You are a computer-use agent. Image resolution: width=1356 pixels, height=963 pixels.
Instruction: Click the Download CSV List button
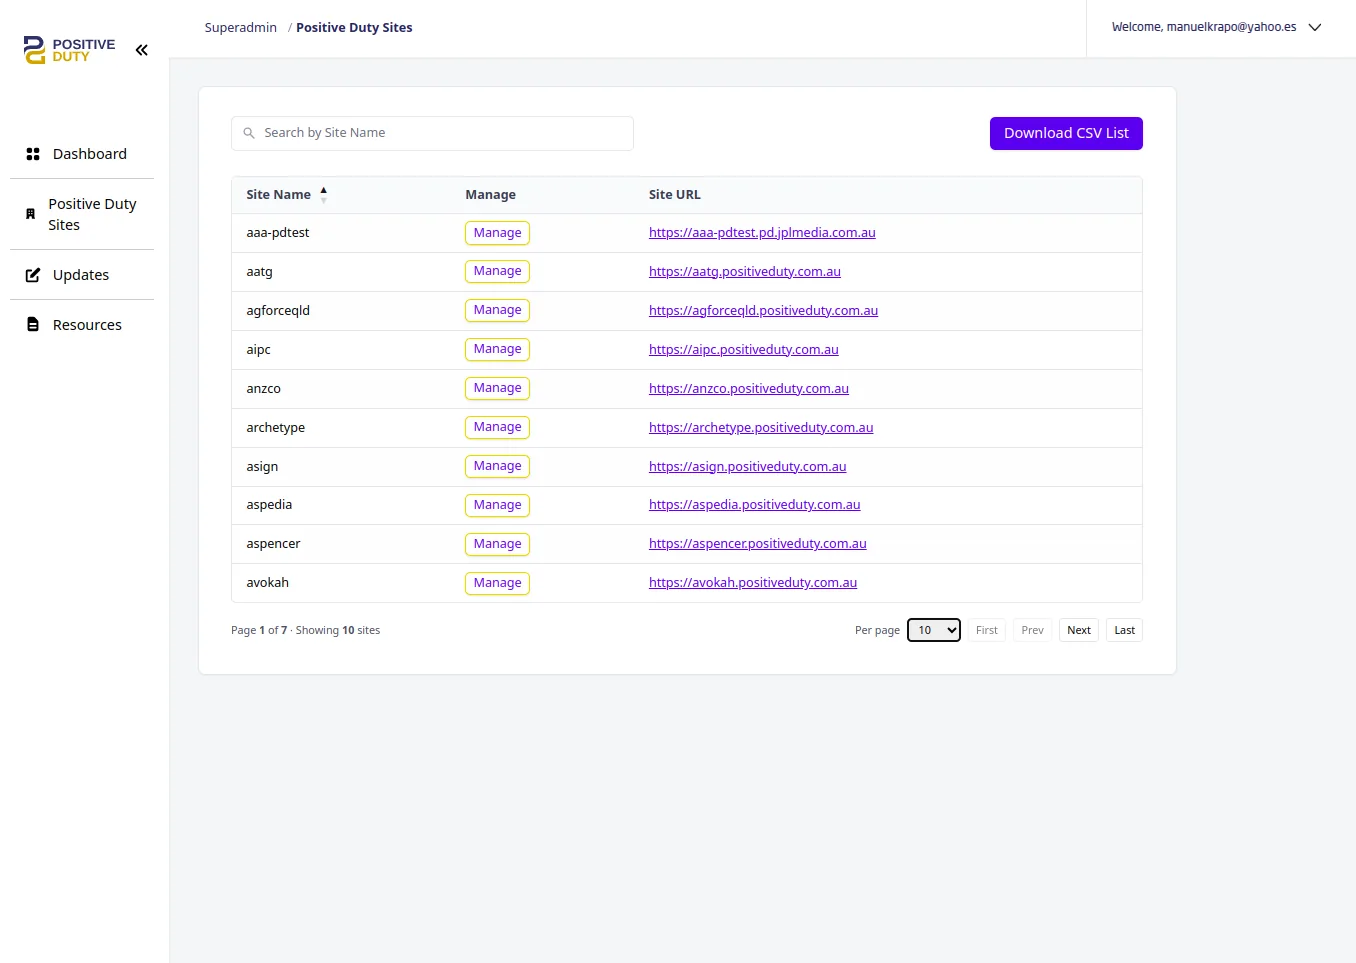click(x=1066, y=133)
